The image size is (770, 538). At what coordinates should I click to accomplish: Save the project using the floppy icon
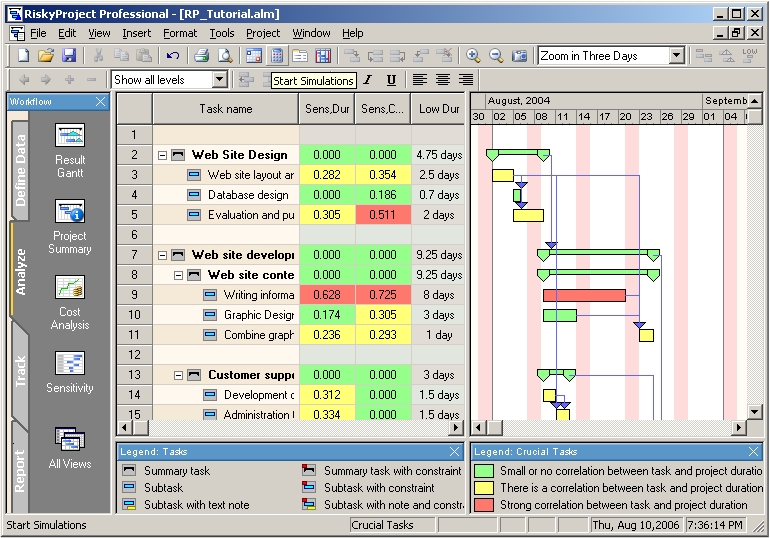coord(69,55)
